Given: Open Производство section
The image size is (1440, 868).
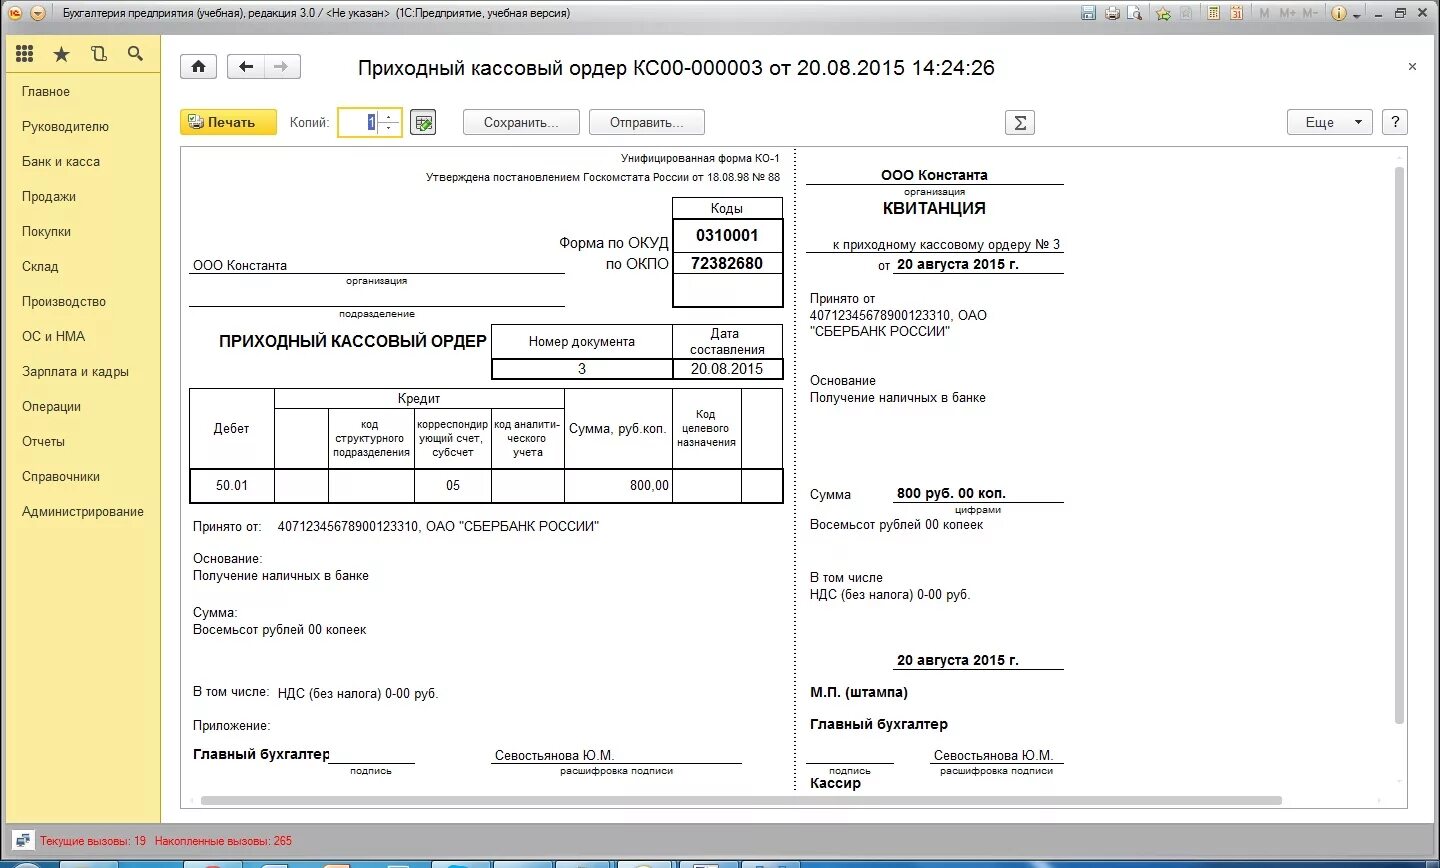Looking at the screenshot, I should (x=64, y=301).
